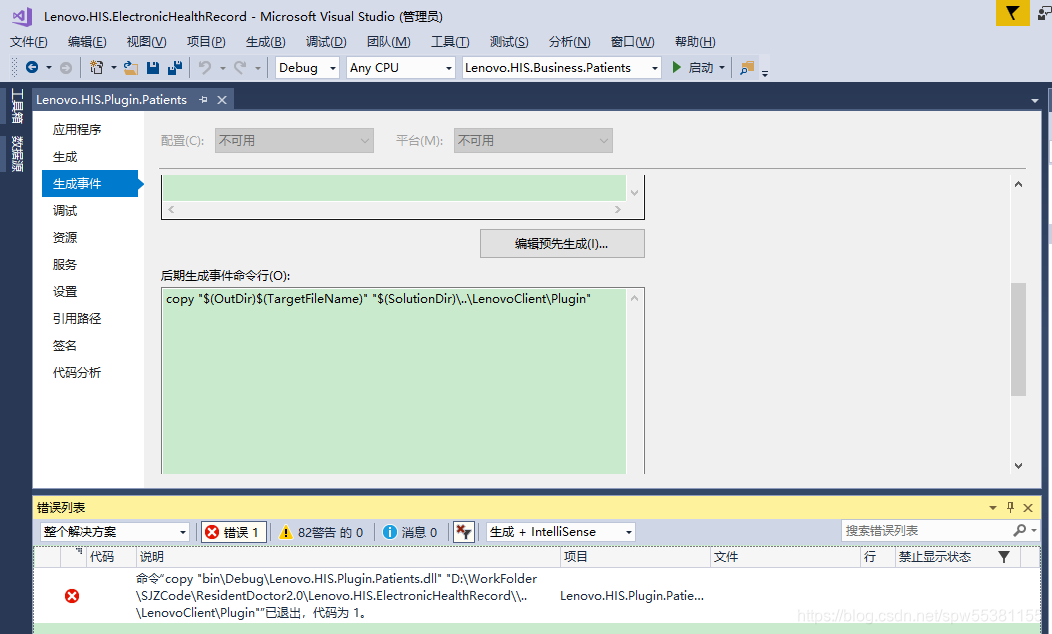Expand the 启动 button dropdown arrow
The width and height of the screenshot is (1052, 634).
pos(722,68)
